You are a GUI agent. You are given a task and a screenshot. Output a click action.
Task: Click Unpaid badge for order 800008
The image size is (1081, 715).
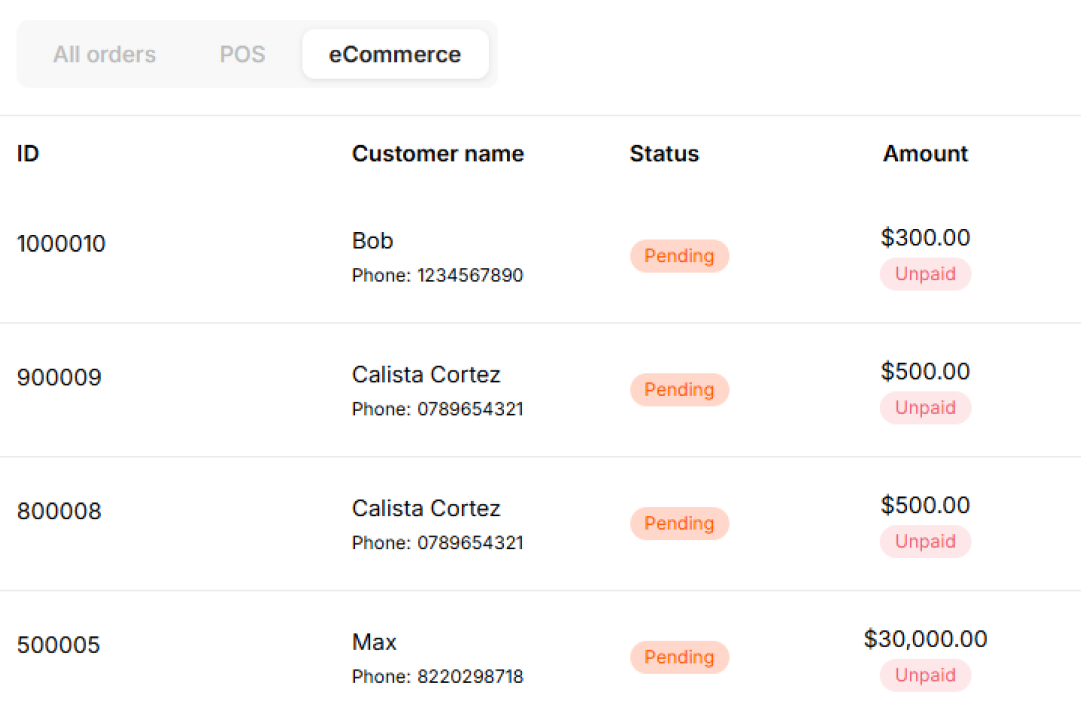(x=925, y=541)
